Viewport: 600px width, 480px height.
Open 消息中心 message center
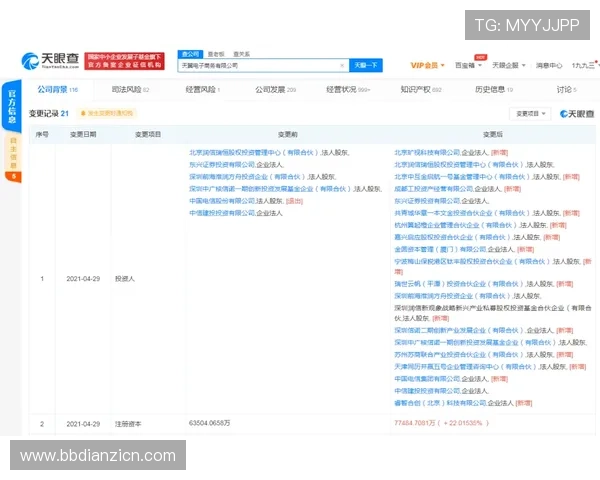point(549,65)
